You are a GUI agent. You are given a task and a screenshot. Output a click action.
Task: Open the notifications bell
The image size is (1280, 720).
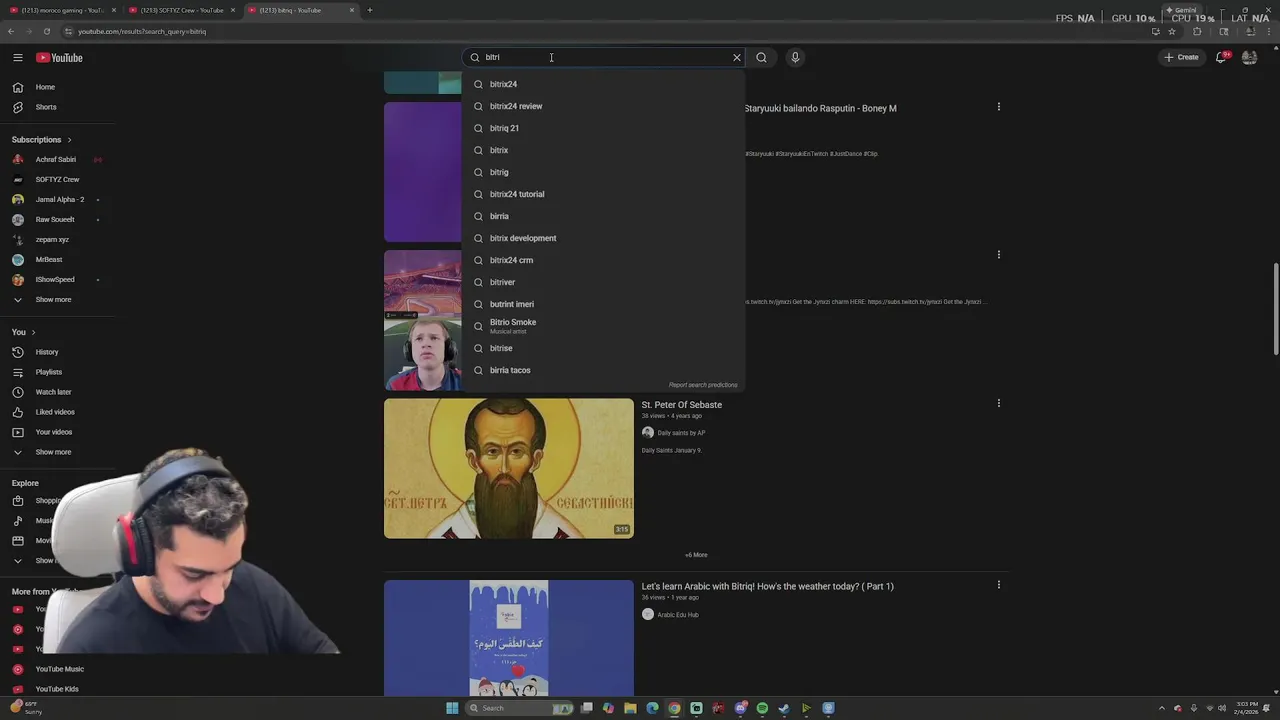(1221, 57)
